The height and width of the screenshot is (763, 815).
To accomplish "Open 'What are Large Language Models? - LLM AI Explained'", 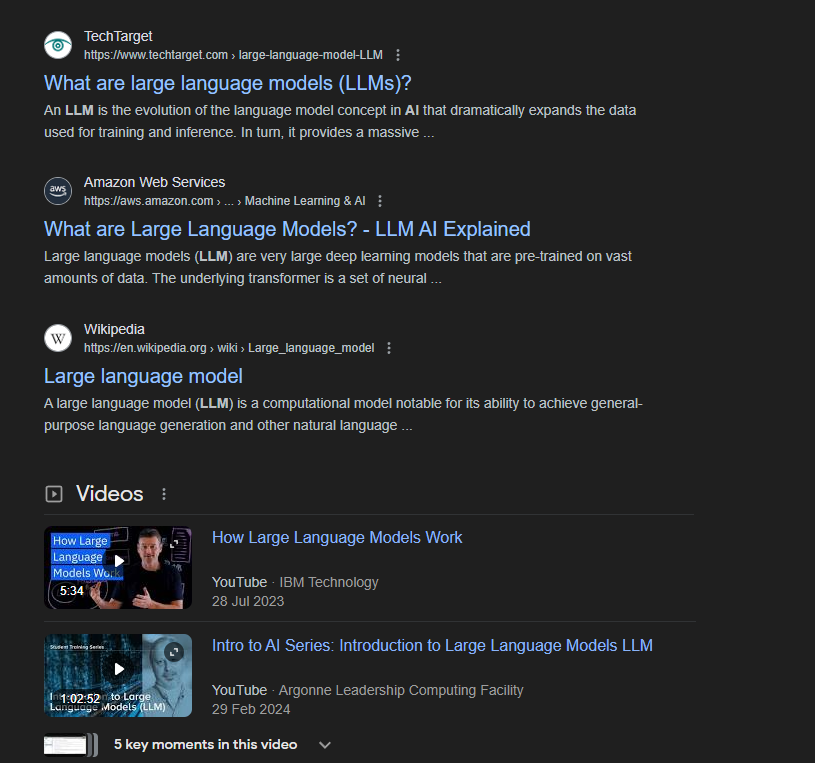I will [287, 229].
